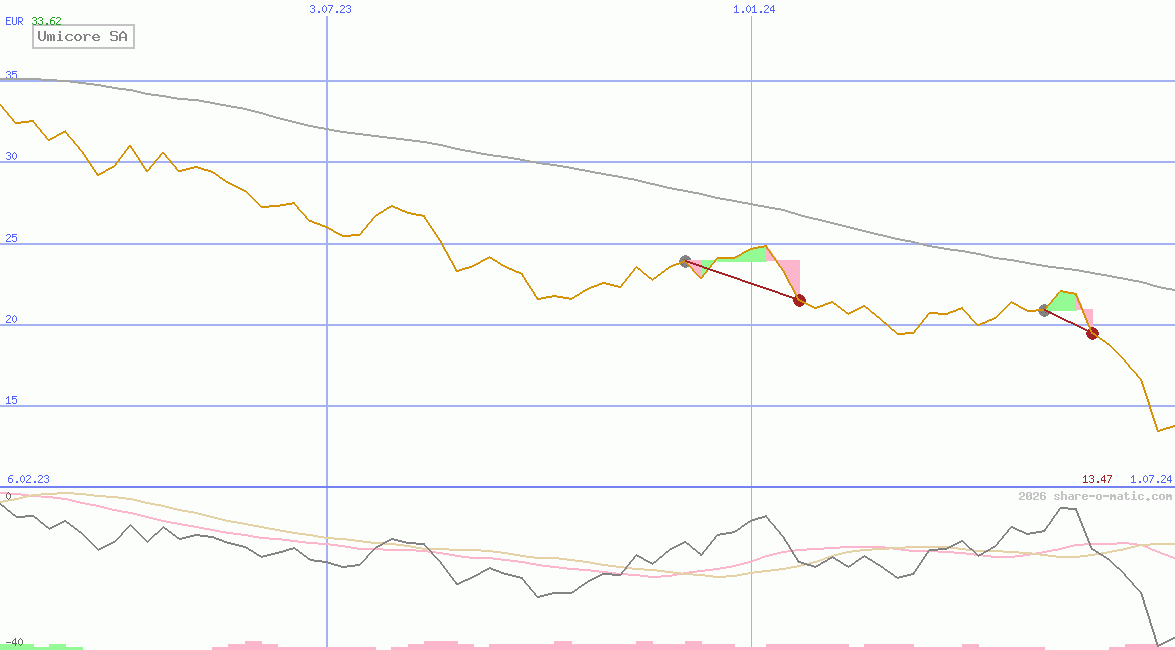Click the 6.02.23 start date label

(x=28, y=480)
